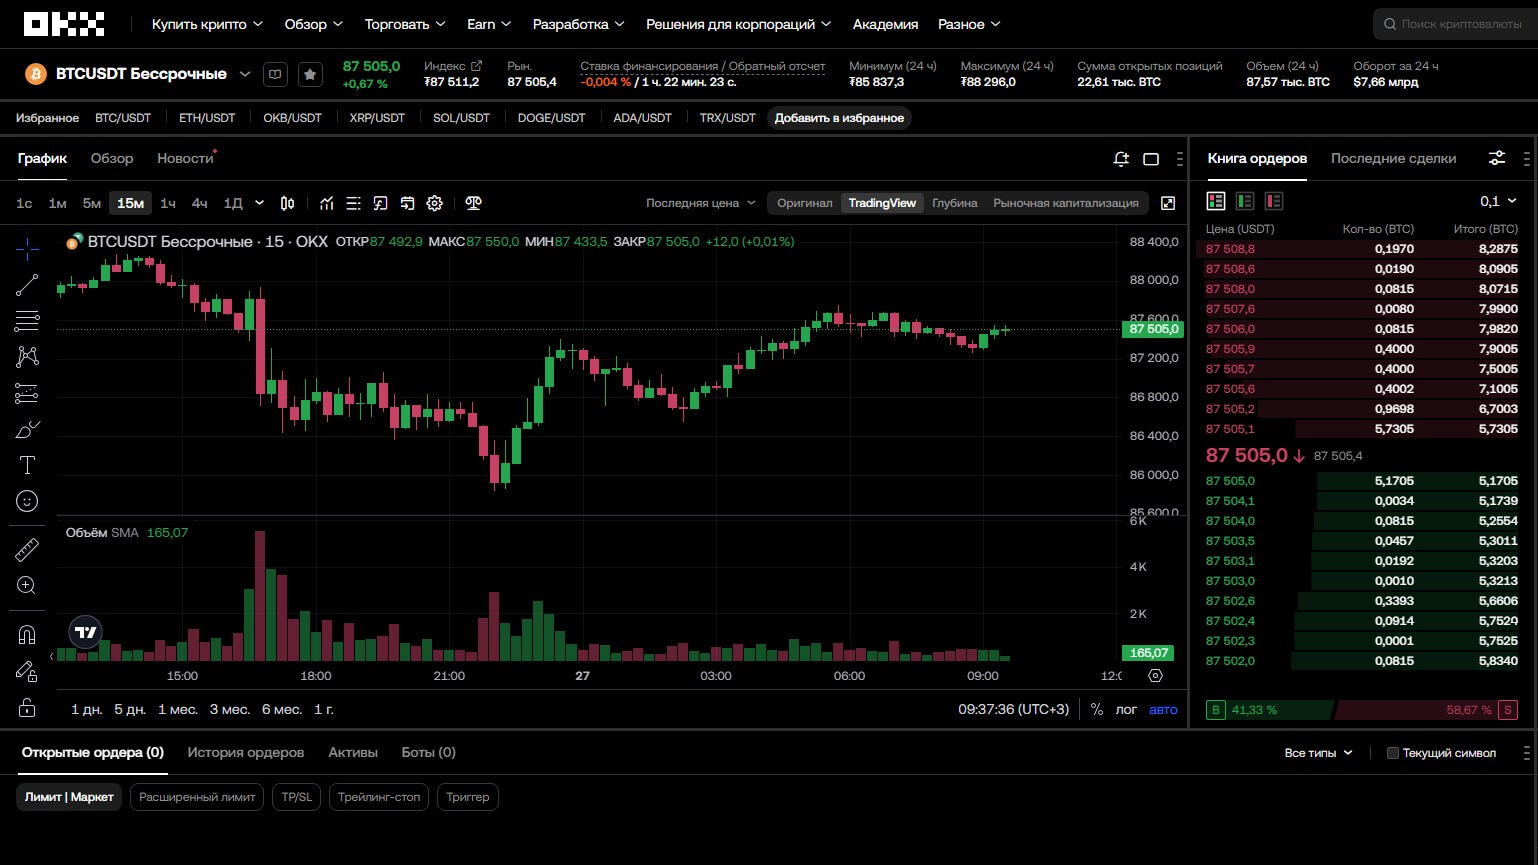This screenshot has width=1538, height=865.
Task: Open the История ордеров tab
Action: click(245, 752)
